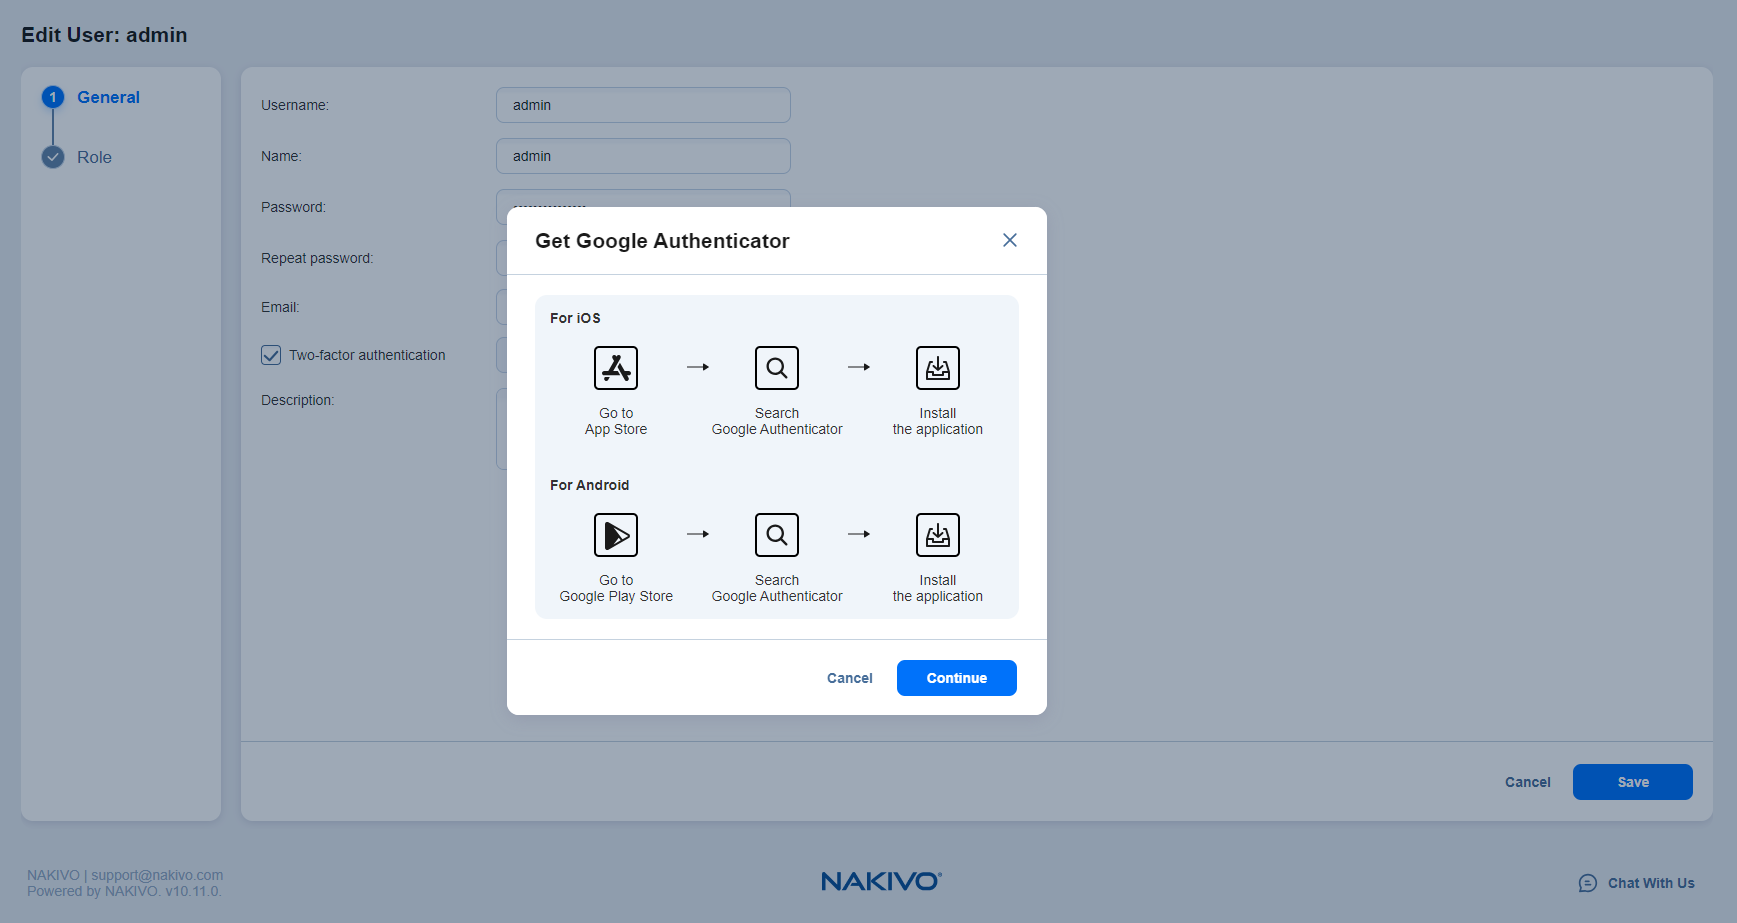Click the Google Play Store icon
This screenshot has height=923, width=1737.
pyautogui.click(x=616, y=535)
